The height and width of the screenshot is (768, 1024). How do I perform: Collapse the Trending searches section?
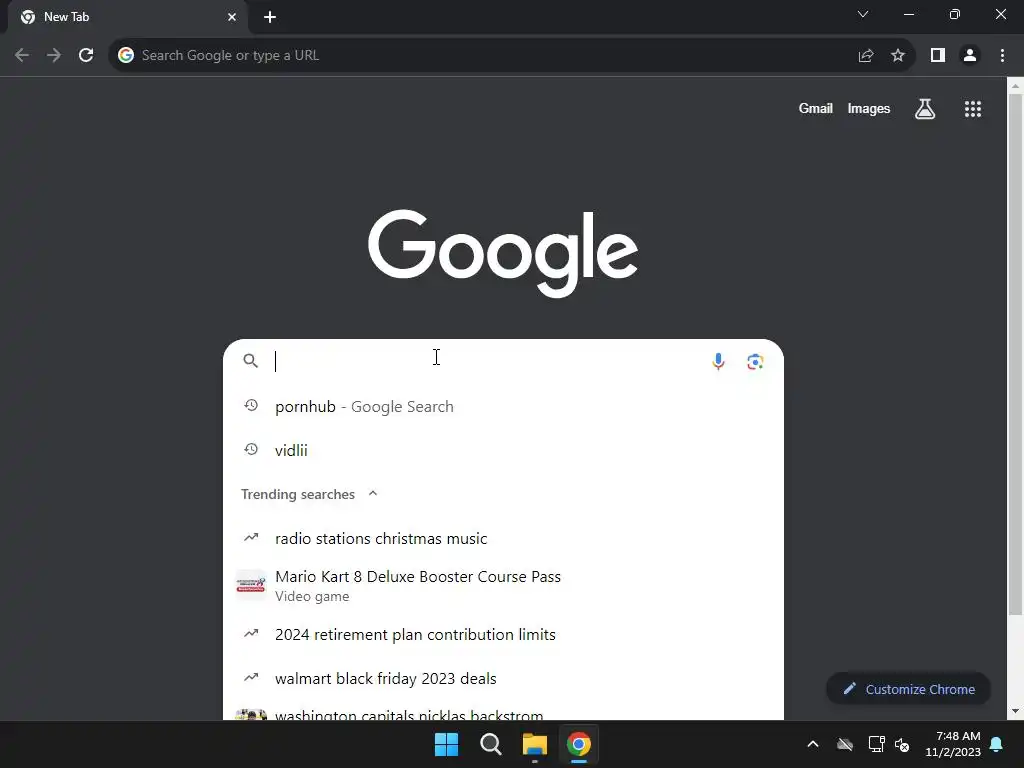click(x=373, y=494)
